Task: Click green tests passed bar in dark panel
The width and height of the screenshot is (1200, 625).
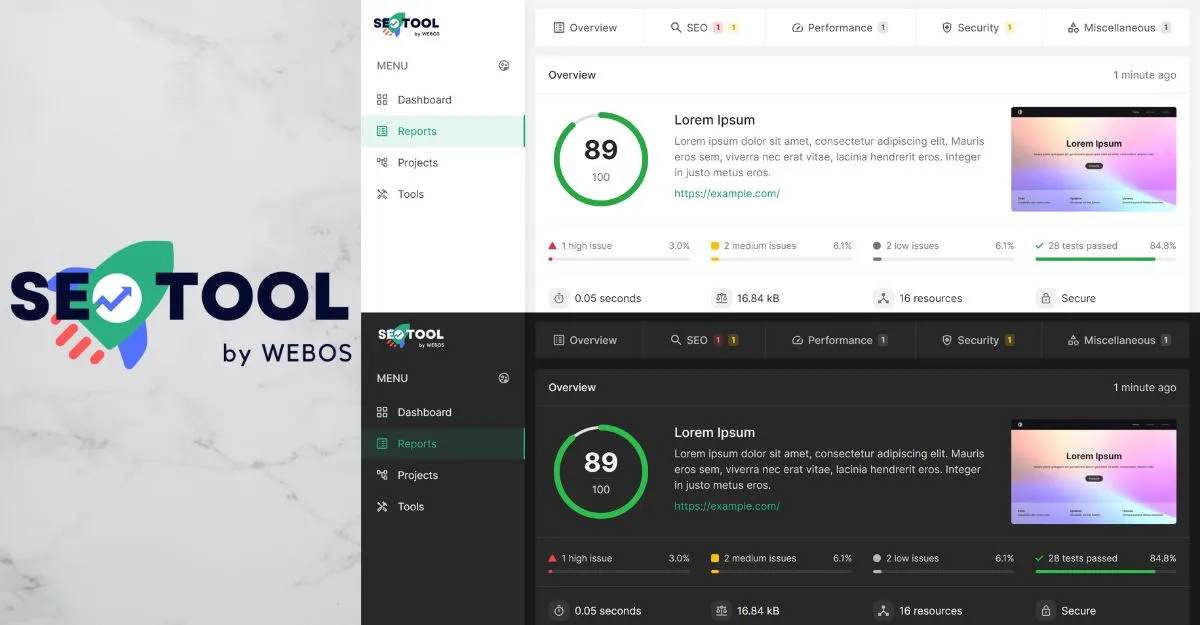Action: (1105, 572)
